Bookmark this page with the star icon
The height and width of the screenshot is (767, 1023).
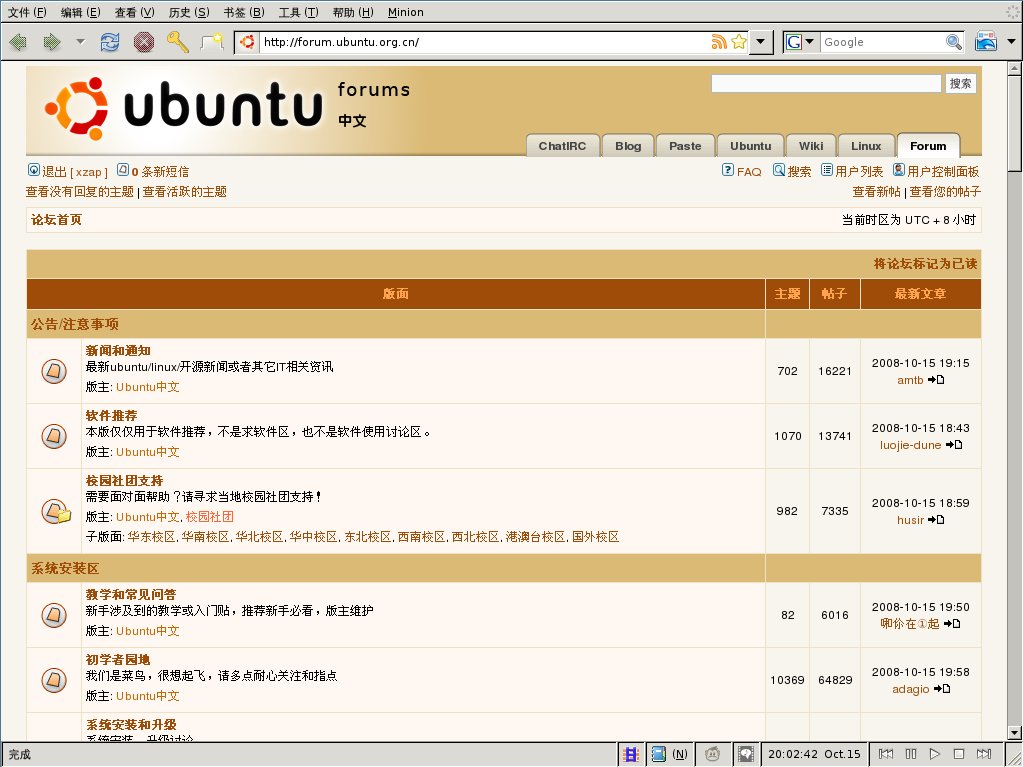pos(739,42)
